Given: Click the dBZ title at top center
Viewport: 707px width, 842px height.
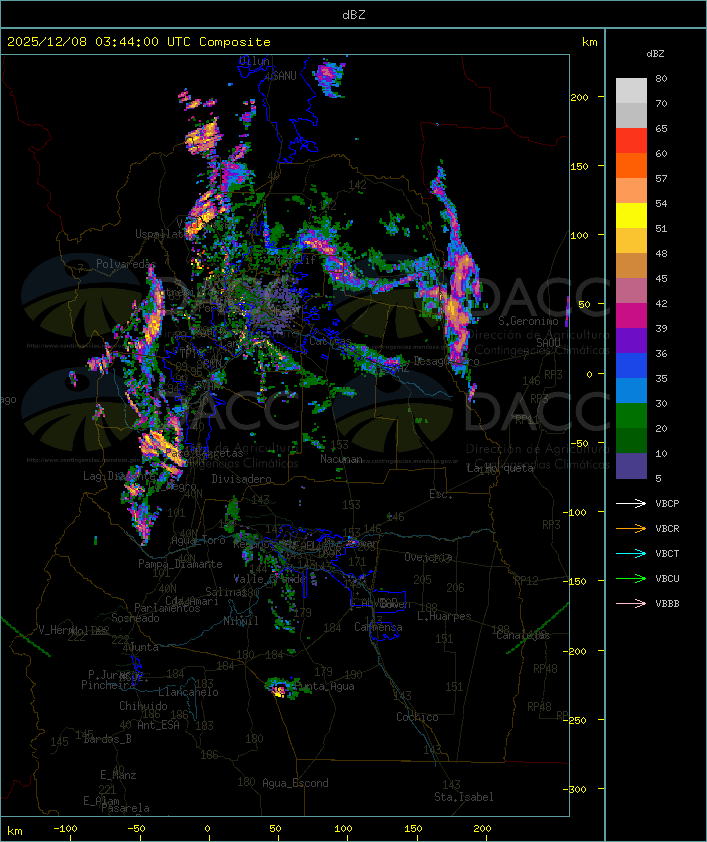Looking at the screenshot, I should click(354, 14).
